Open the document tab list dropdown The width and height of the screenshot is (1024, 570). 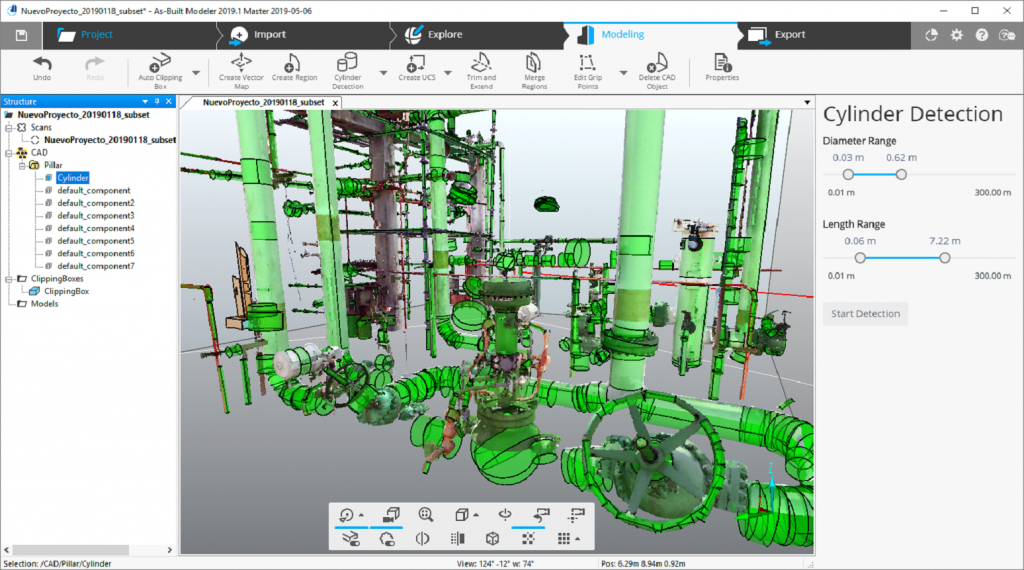pos(807,103)
